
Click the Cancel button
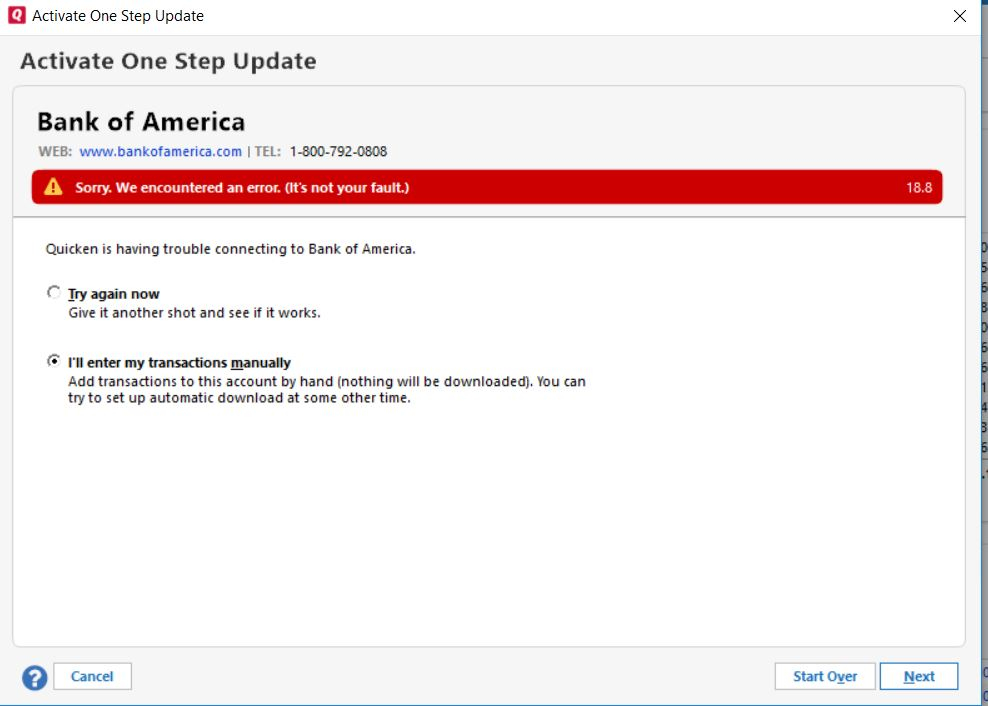tap(93, 676)
